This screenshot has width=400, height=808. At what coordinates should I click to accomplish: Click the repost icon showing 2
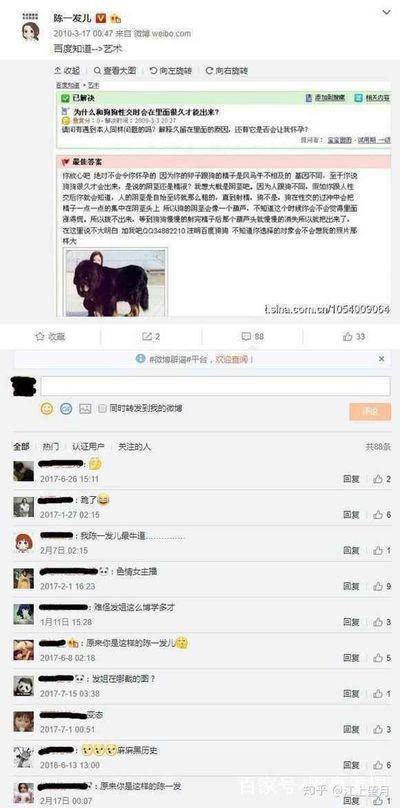click(x=151, y=336)
